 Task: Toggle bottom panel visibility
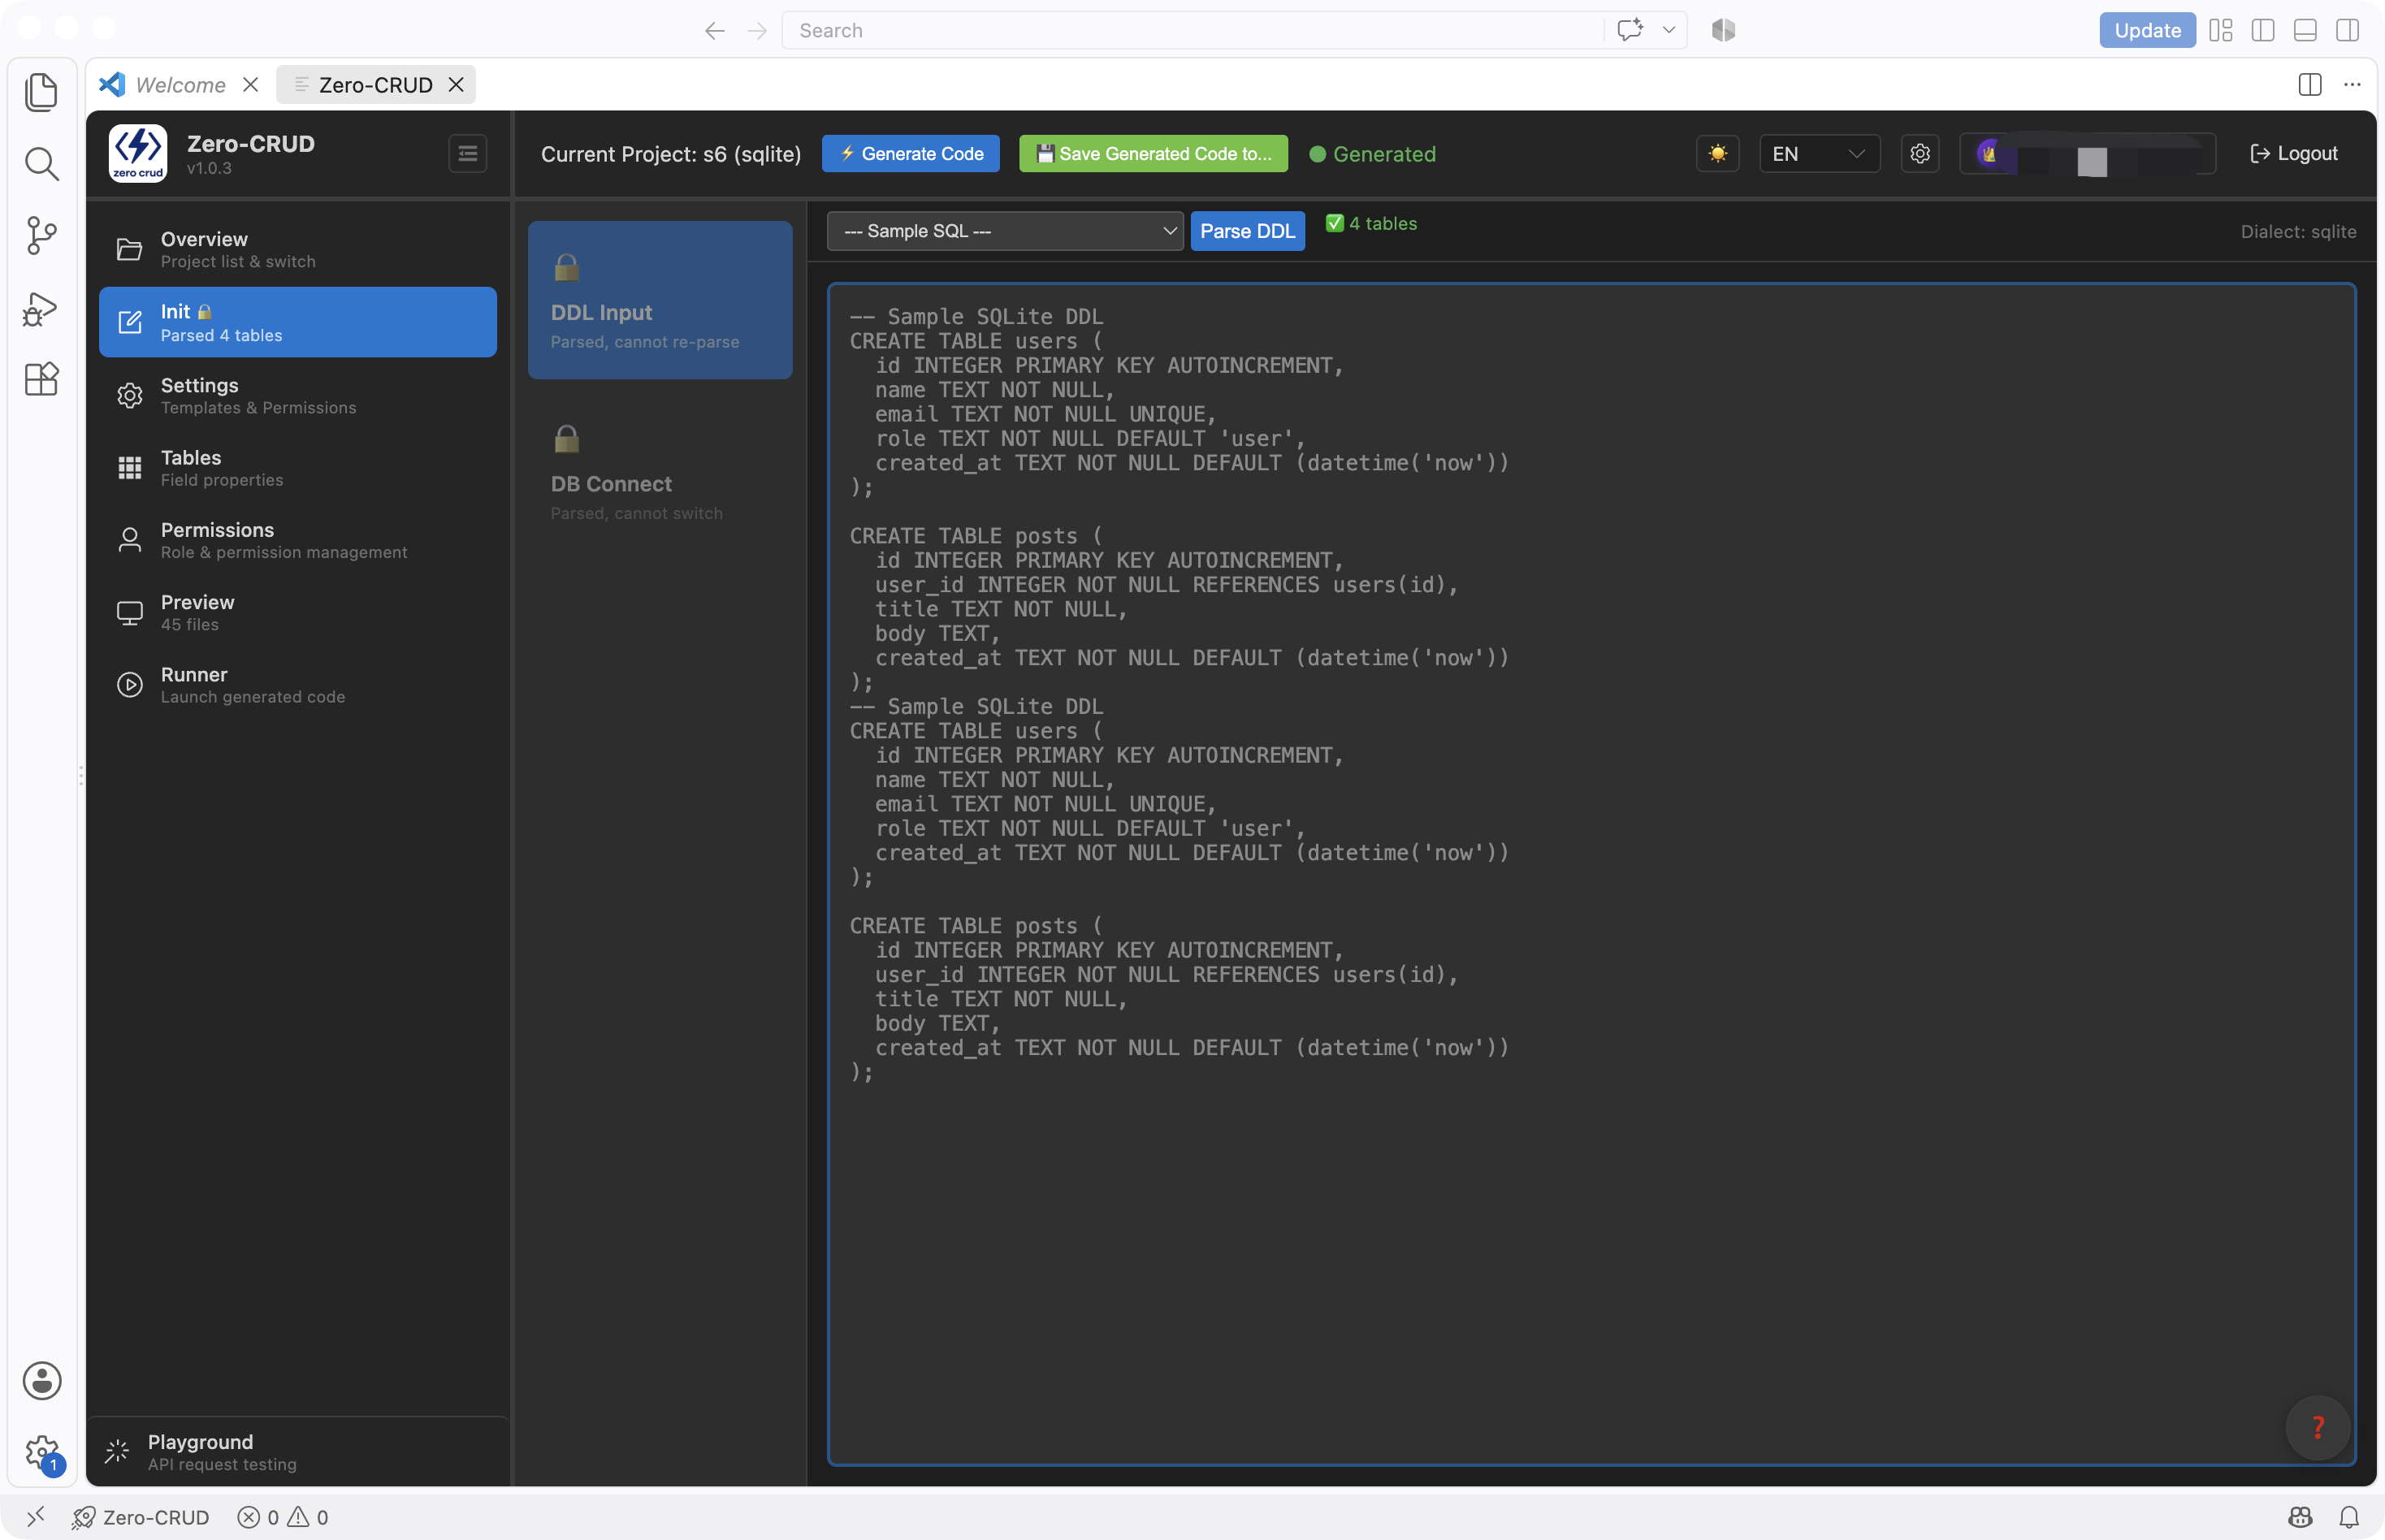(x=2305, y=31)
